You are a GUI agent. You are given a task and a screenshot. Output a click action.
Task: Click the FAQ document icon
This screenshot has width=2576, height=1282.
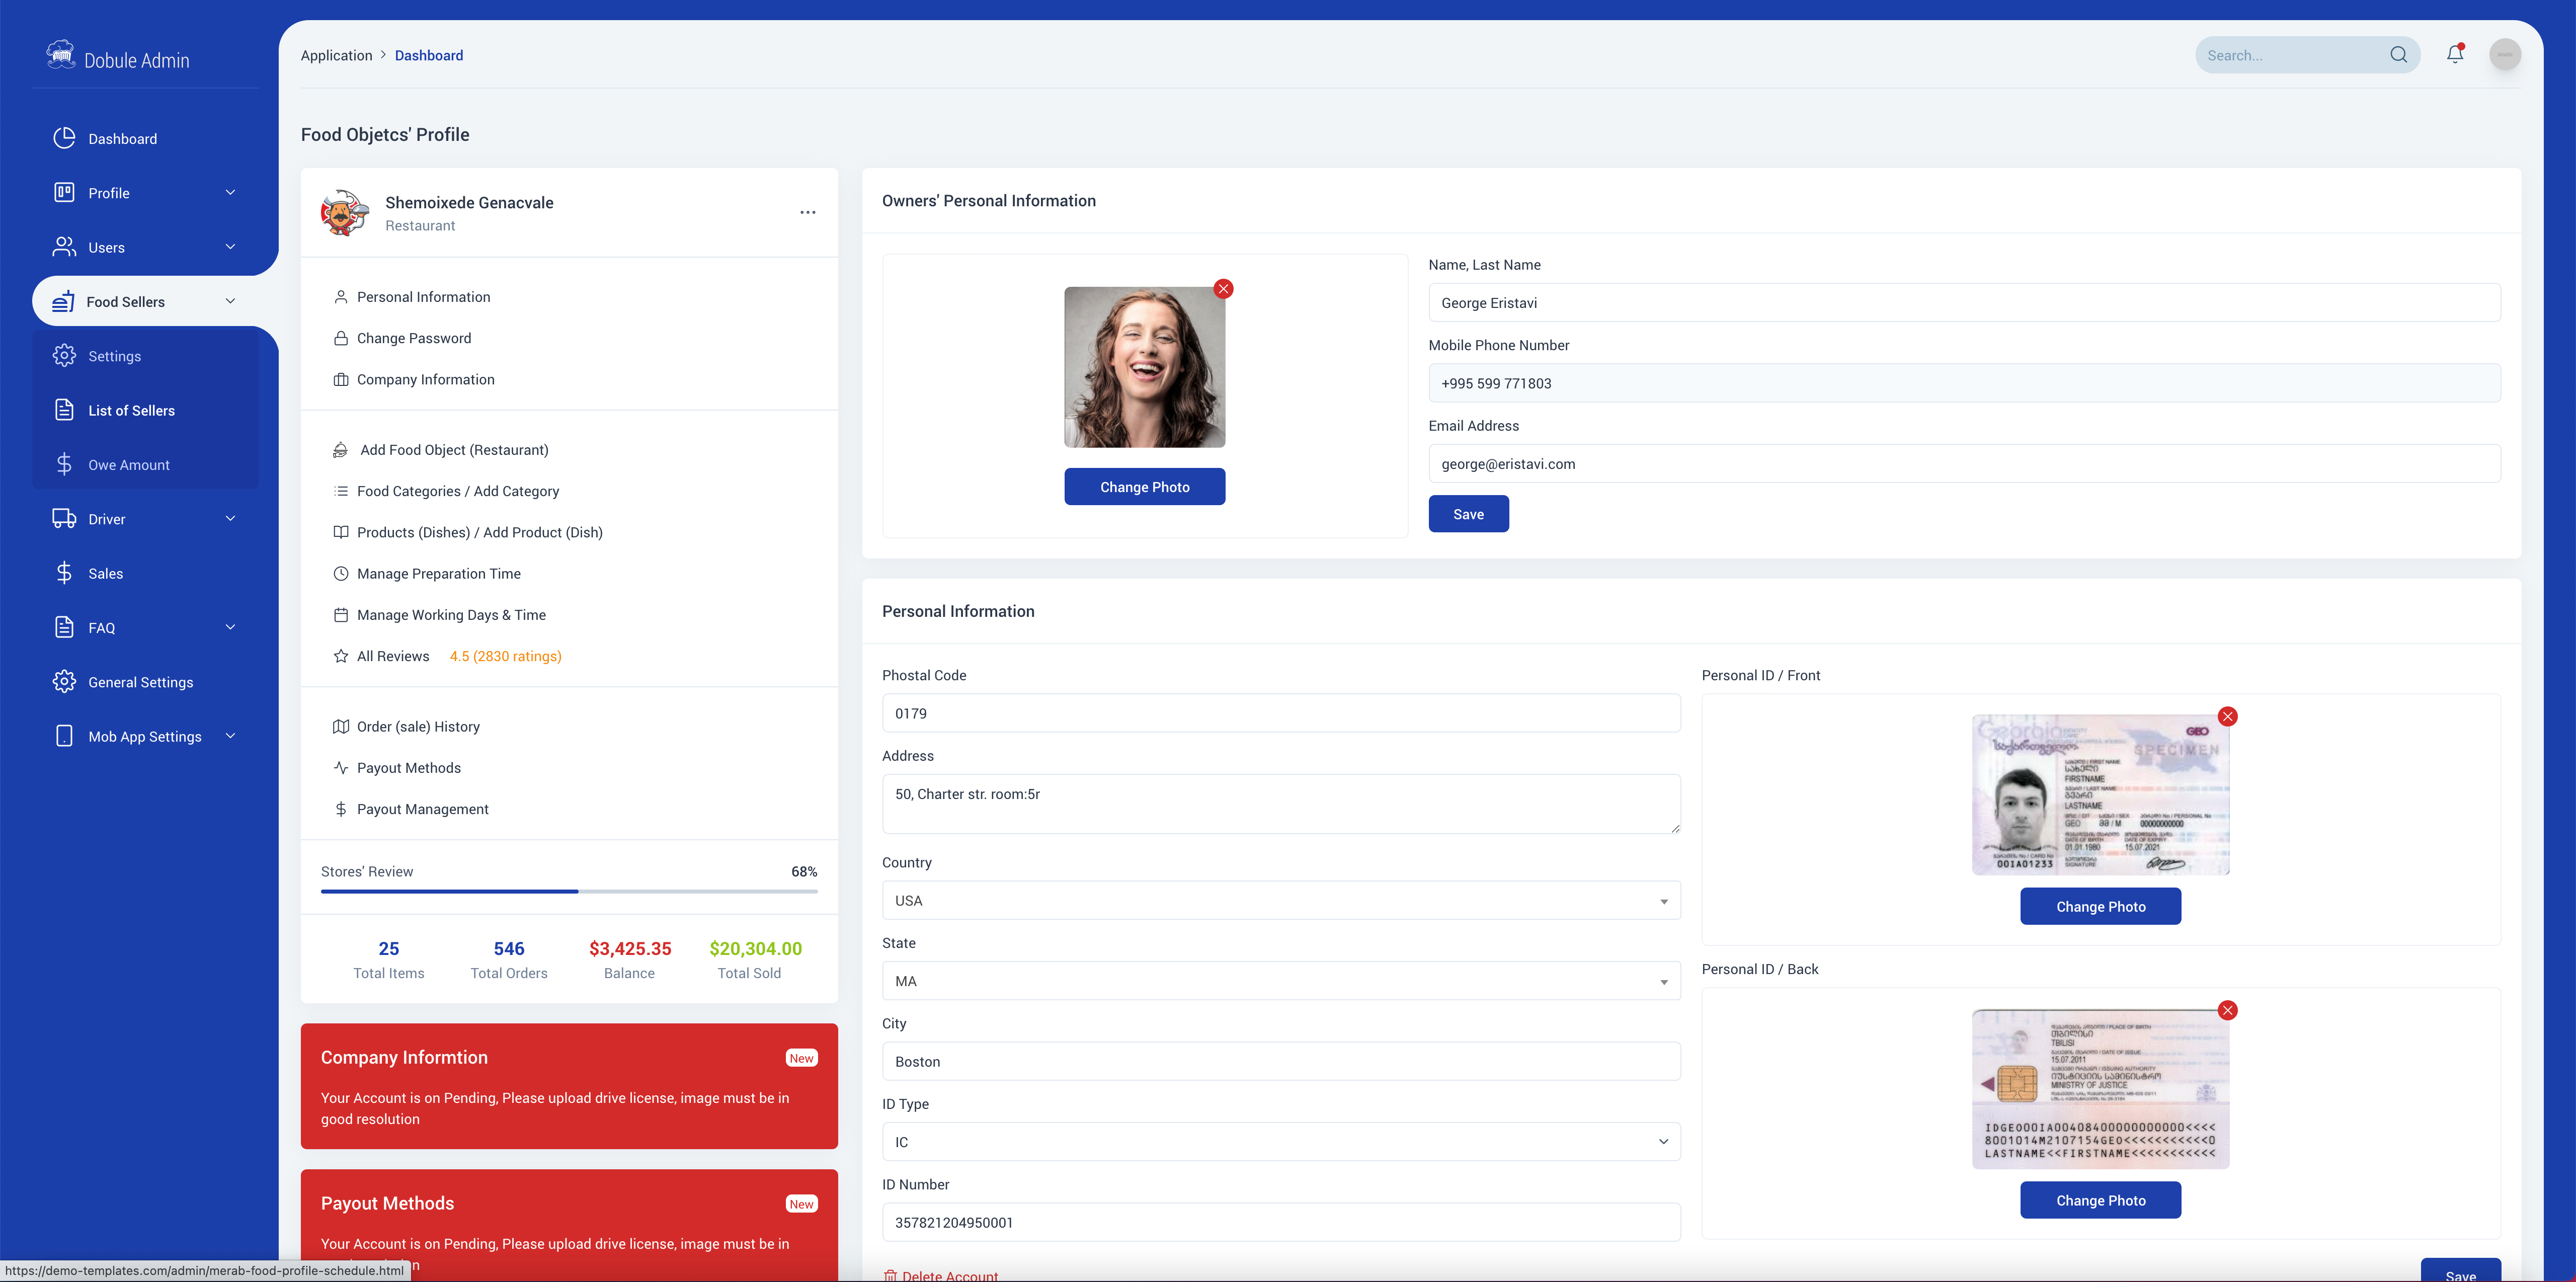tap(64, 627)
